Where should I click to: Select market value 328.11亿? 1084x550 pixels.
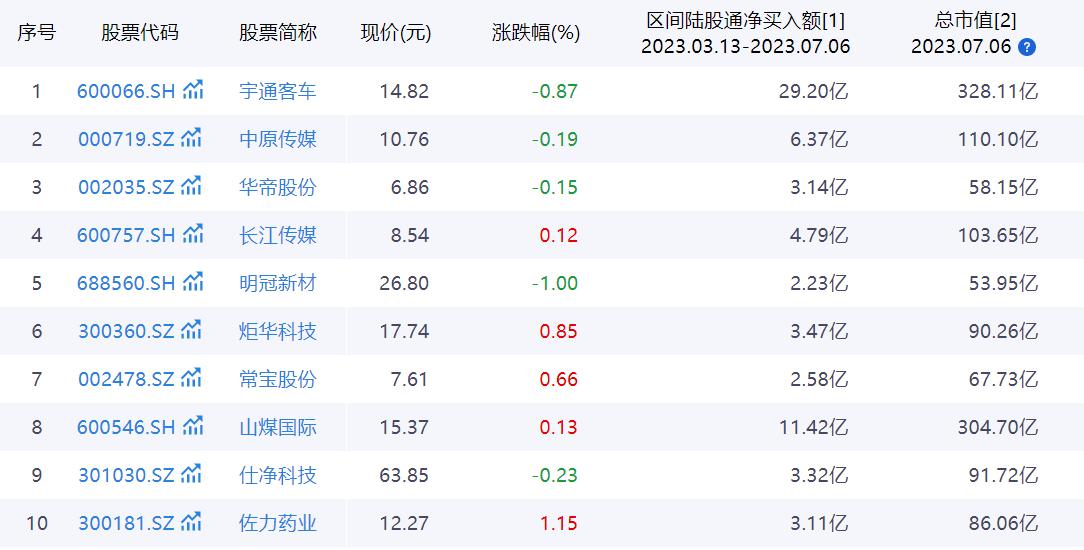[998, 91]
